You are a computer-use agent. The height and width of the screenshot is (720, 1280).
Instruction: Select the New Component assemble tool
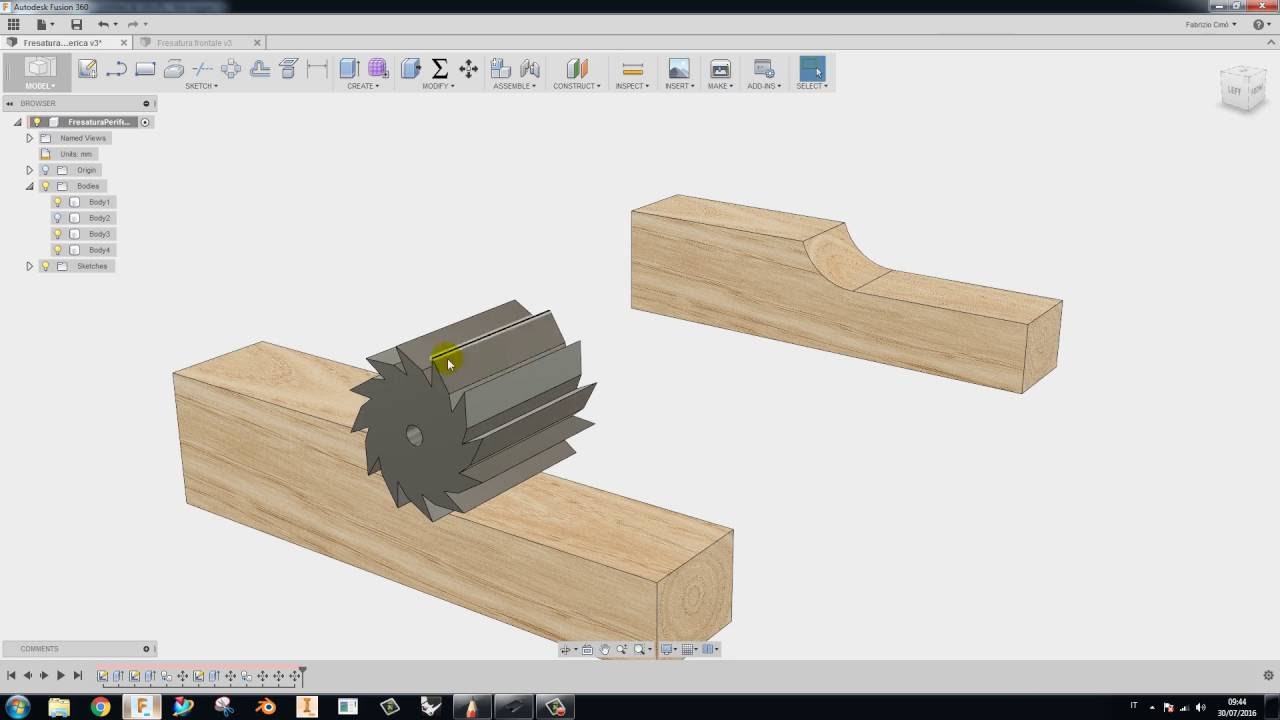(x=501, y=68)
